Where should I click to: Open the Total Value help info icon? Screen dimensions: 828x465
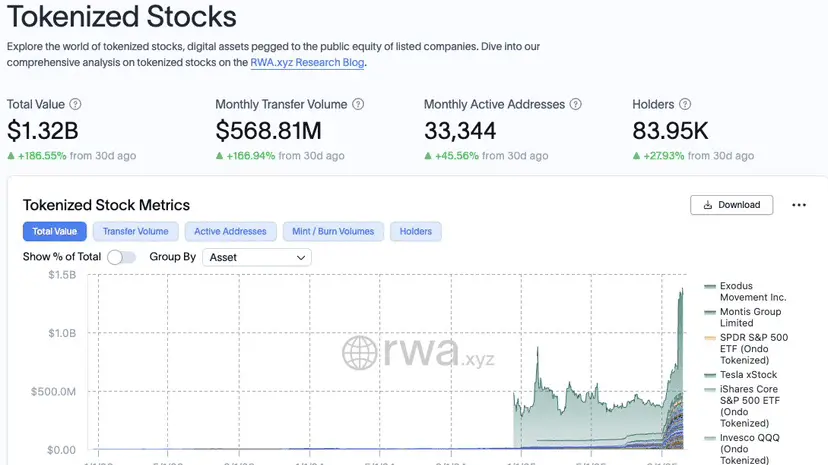point(76,104)
